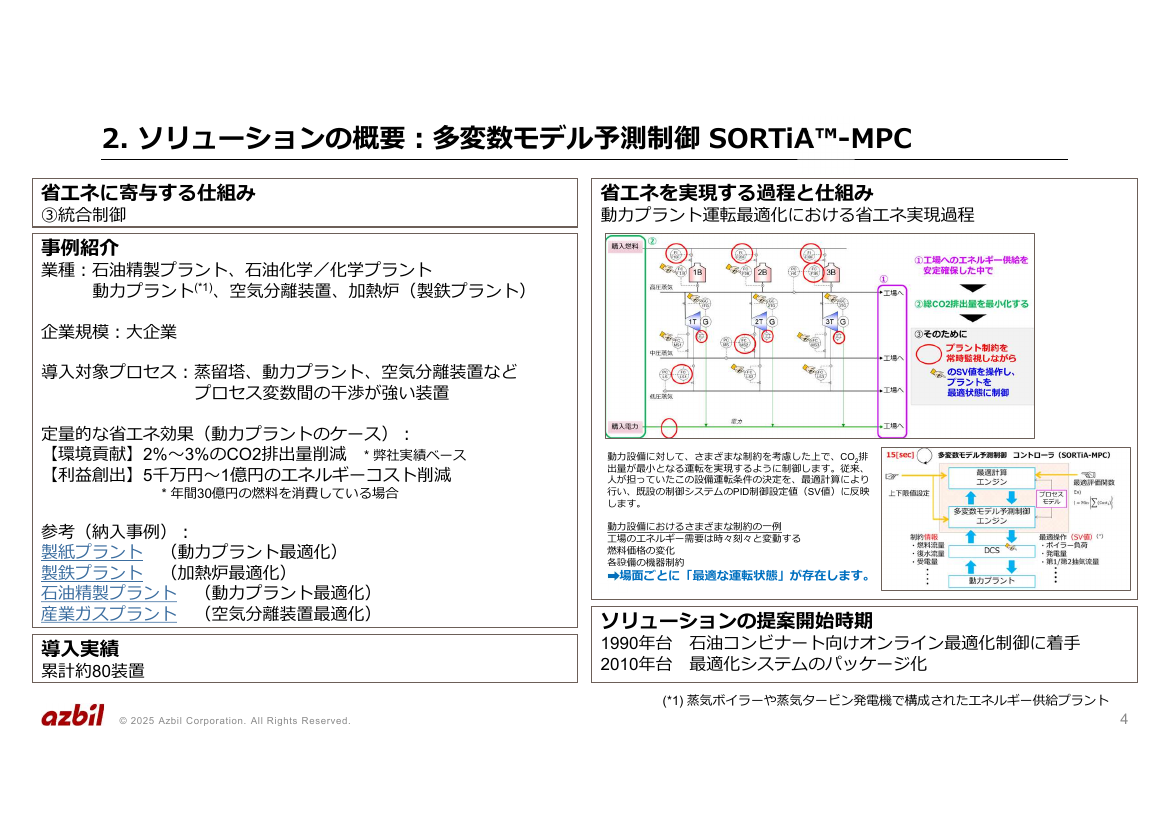
Task: Click the DCS block in controller diagram
Action: tap(992, 550)
